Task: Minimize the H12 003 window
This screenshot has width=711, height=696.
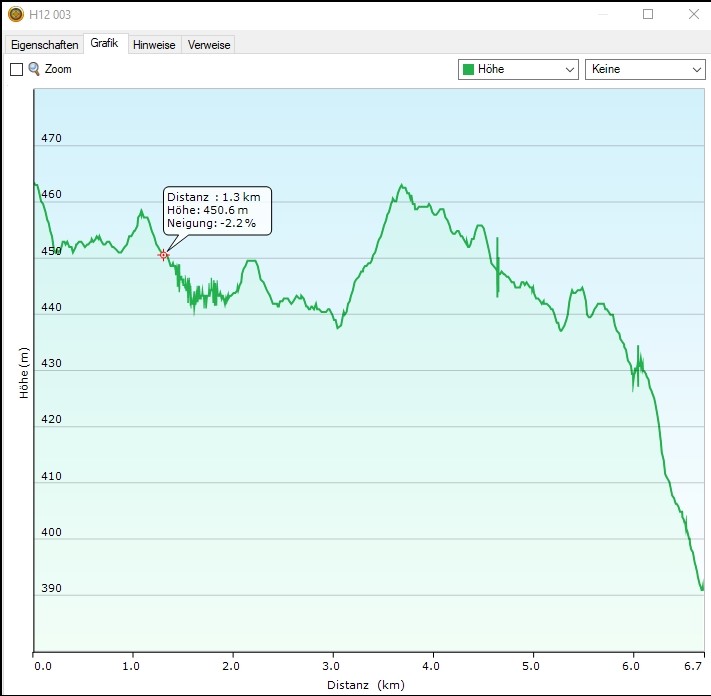Action: pos(602,14)
